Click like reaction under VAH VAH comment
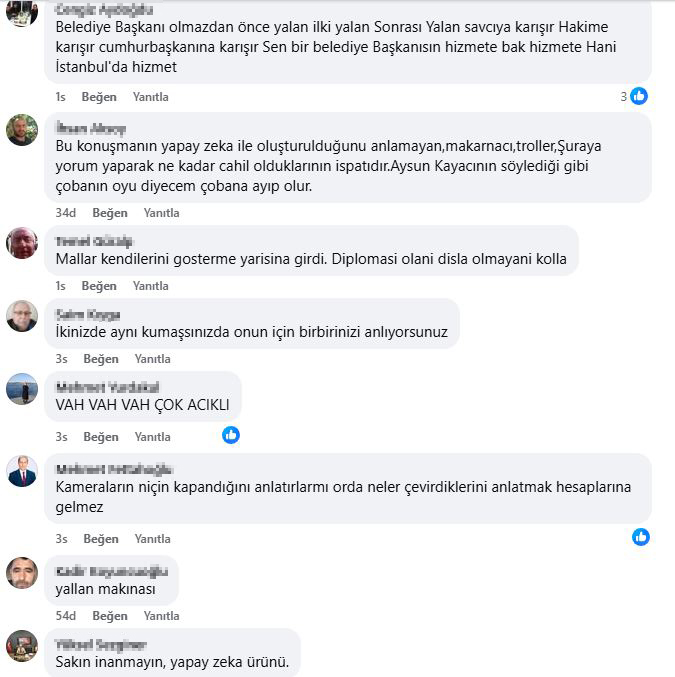Viewport: 675px width, 677px height. (x=231, y=435)
